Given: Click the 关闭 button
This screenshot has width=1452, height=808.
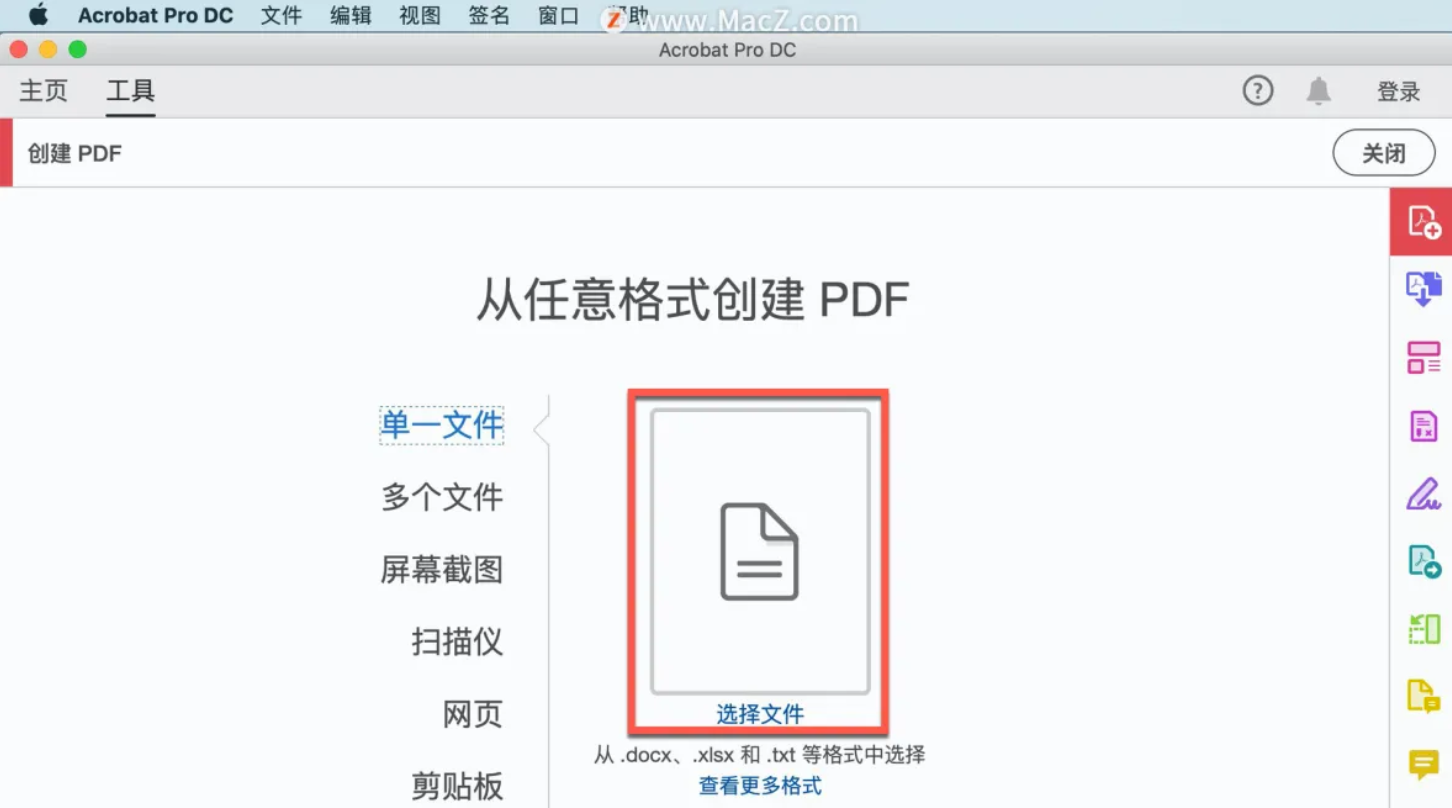Looking at the screenshot, I should point(1384,153).
